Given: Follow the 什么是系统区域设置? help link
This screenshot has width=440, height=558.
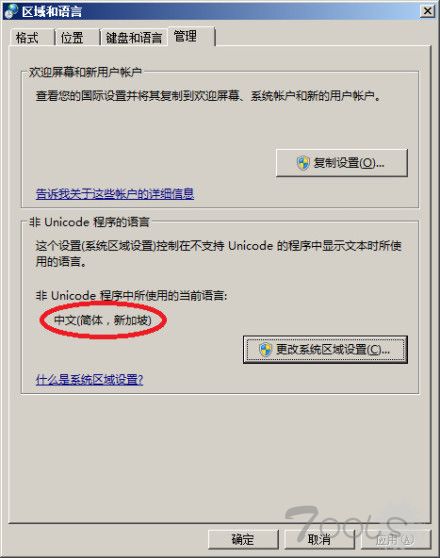Looking at the screenshot, I should pos(90,380).
